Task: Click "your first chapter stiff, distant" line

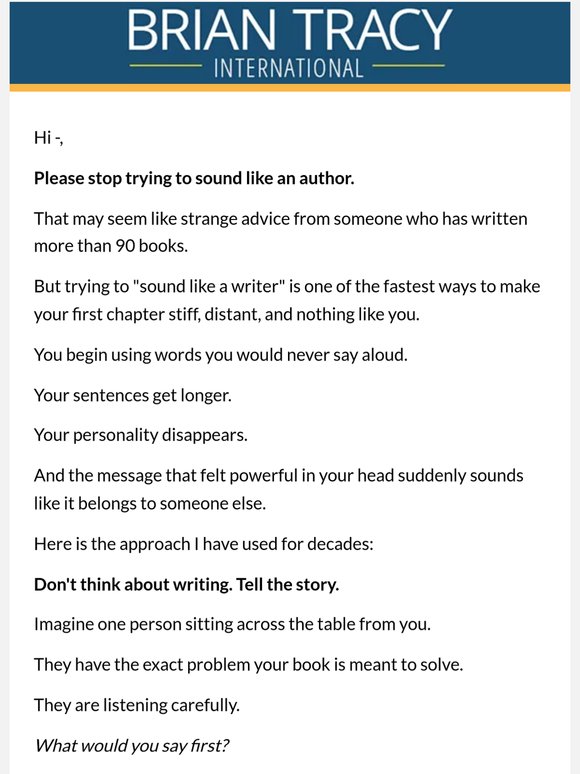Action: click(x=227, y=314)
